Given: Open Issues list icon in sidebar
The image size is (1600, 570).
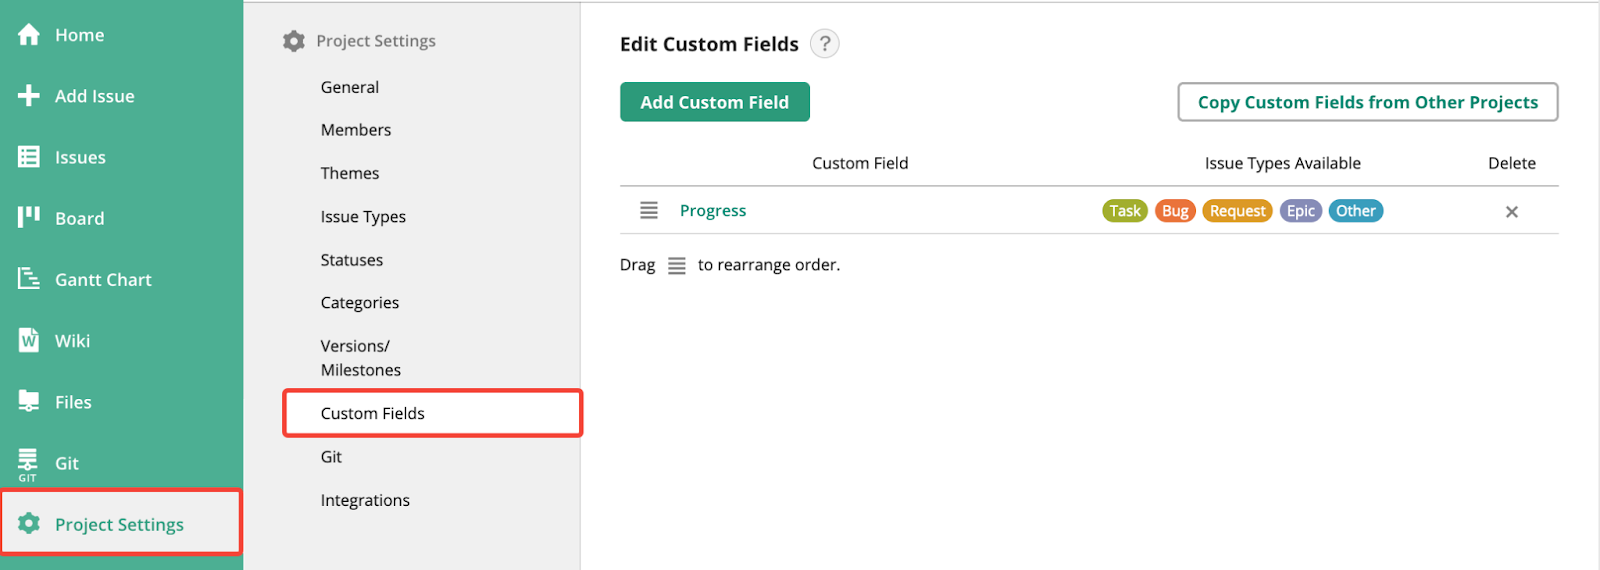Looking at the screenshot, I should point(29,157).
